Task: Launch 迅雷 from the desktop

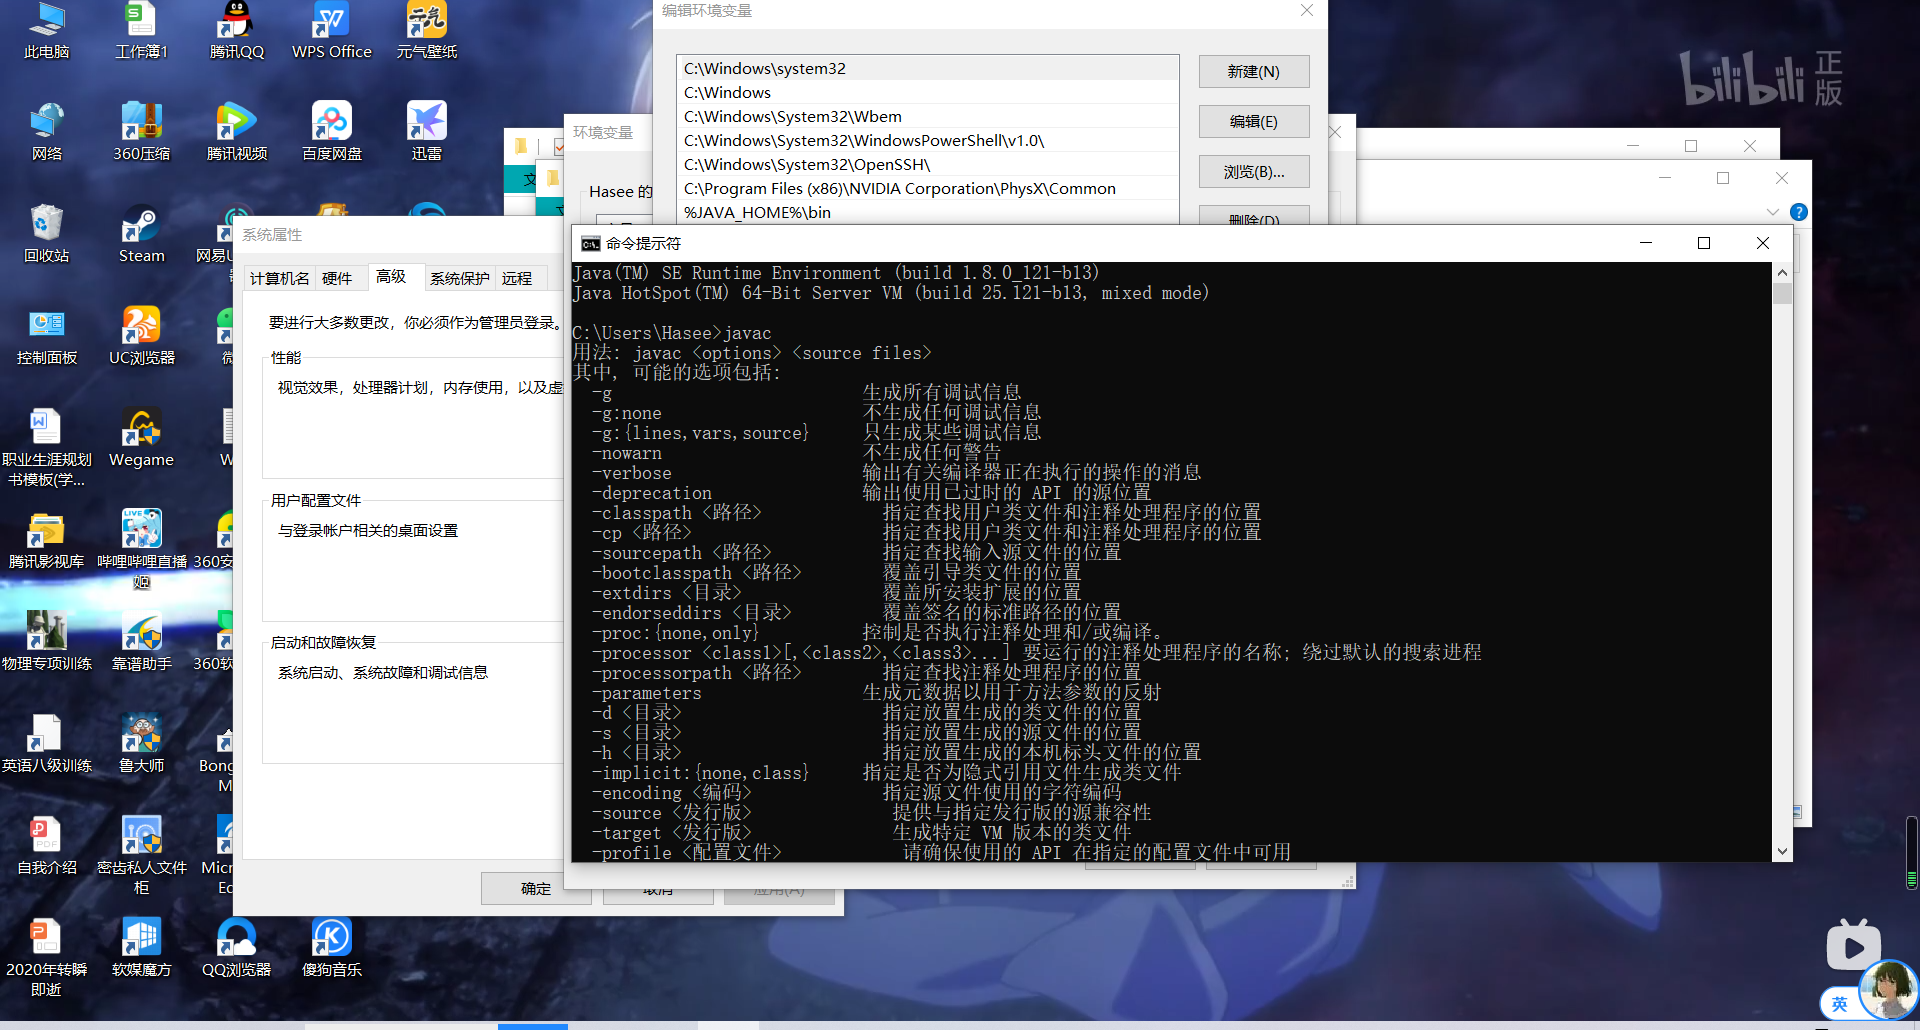Action: click(427, 131)
